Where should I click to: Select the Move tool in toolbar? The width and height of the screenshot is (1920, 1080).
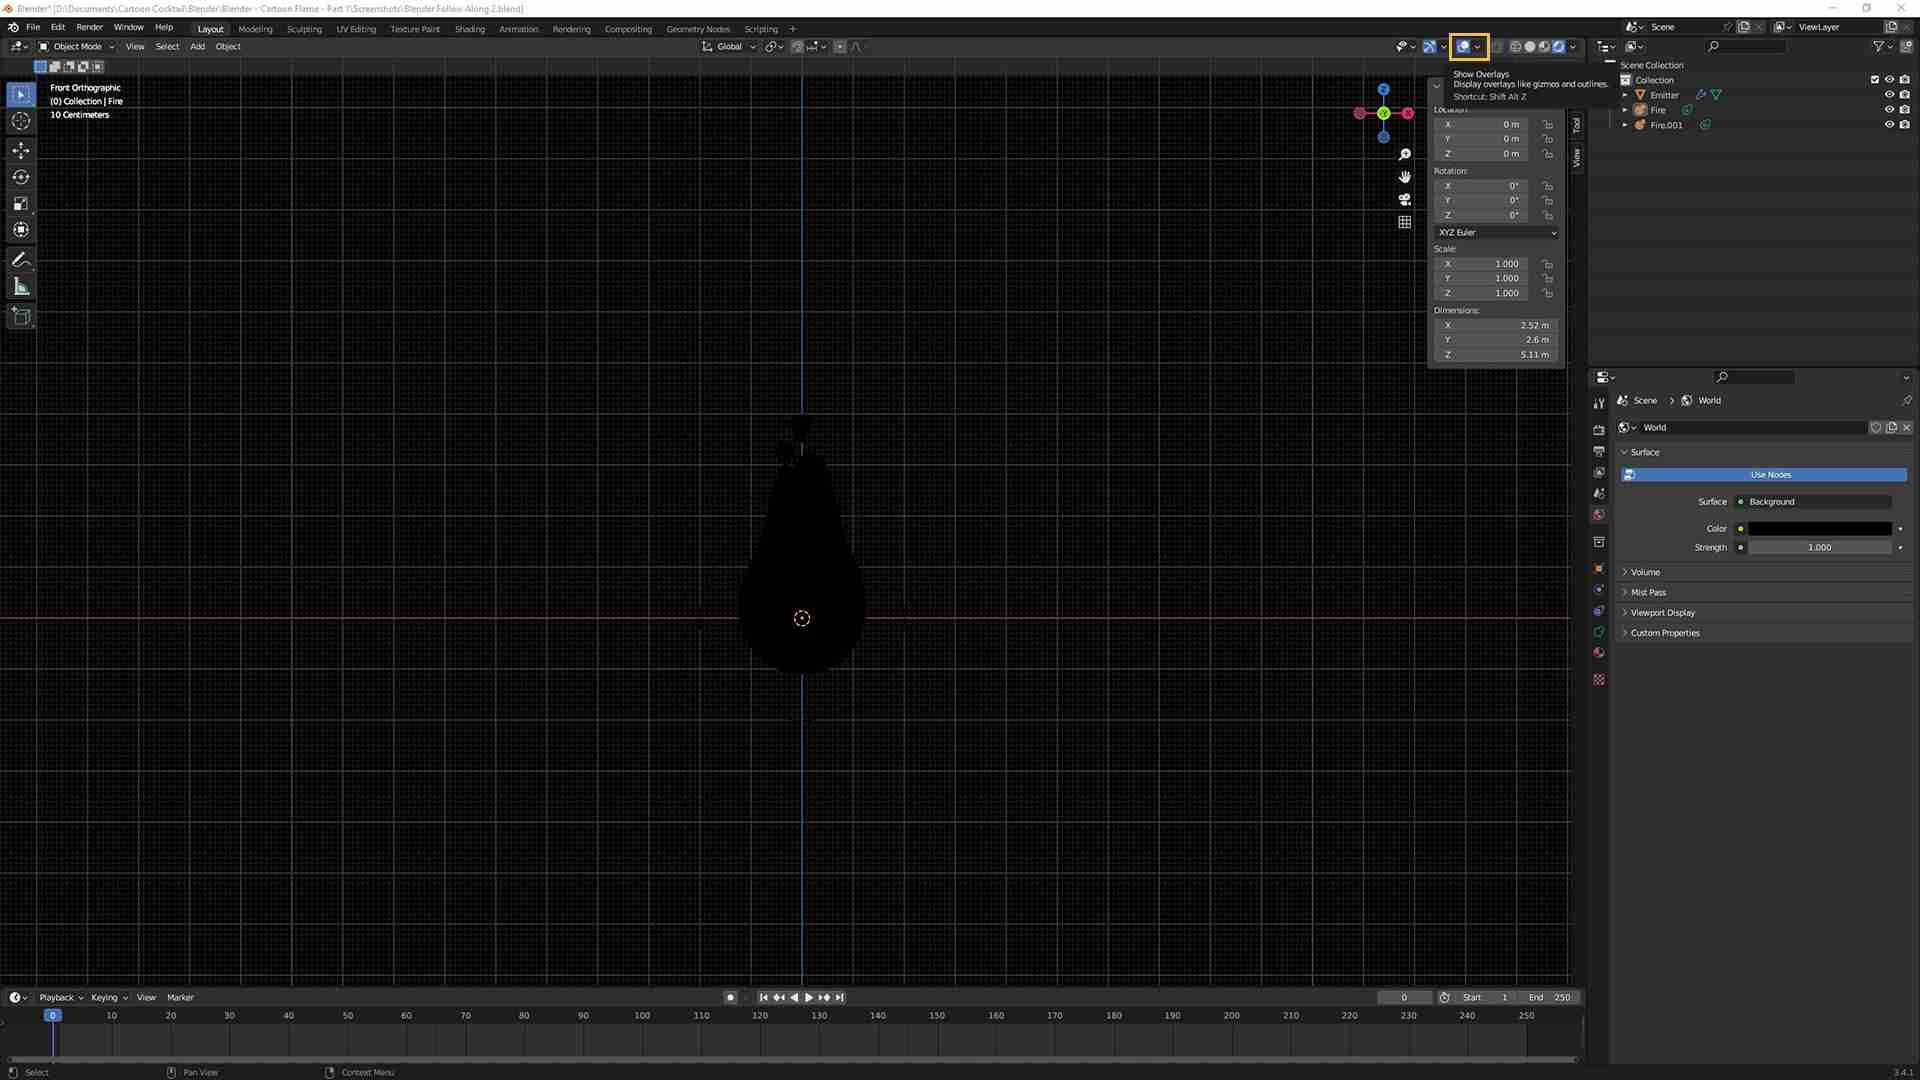20,150
